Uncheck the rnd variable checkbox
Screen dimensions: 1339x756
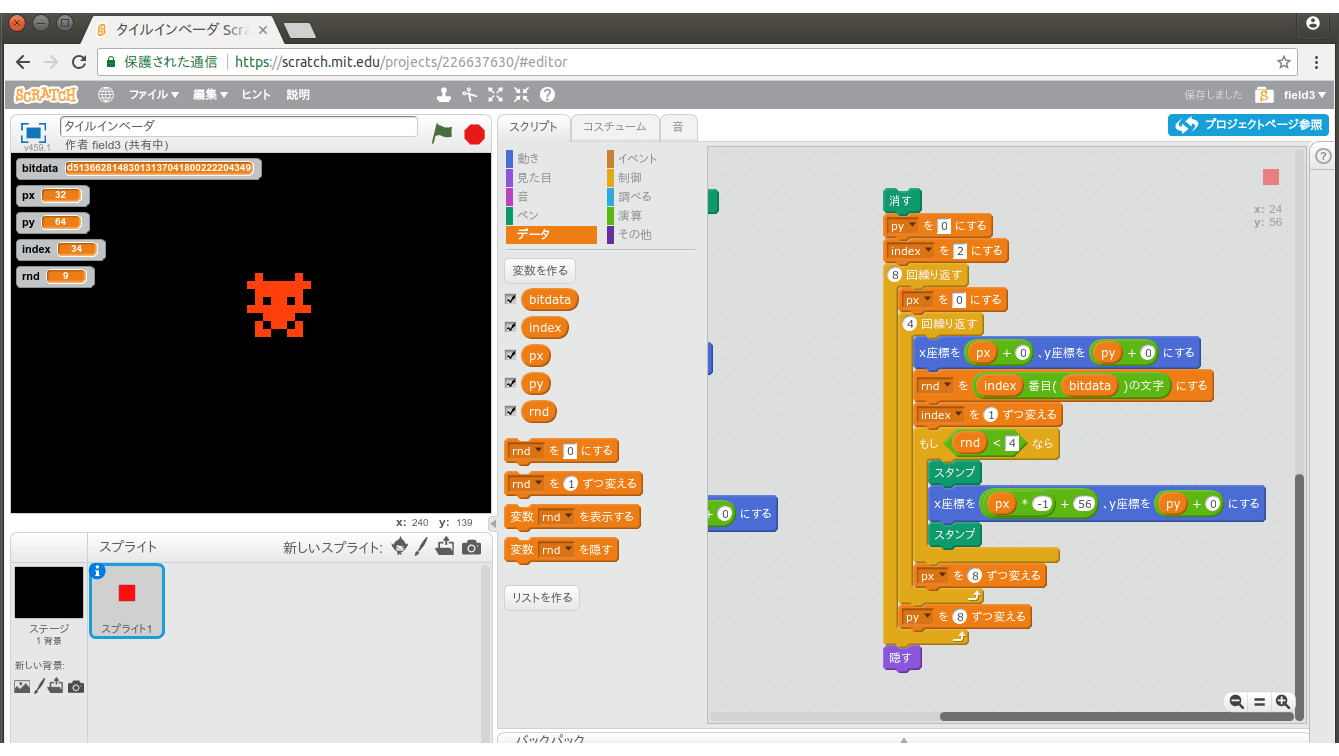511,411
